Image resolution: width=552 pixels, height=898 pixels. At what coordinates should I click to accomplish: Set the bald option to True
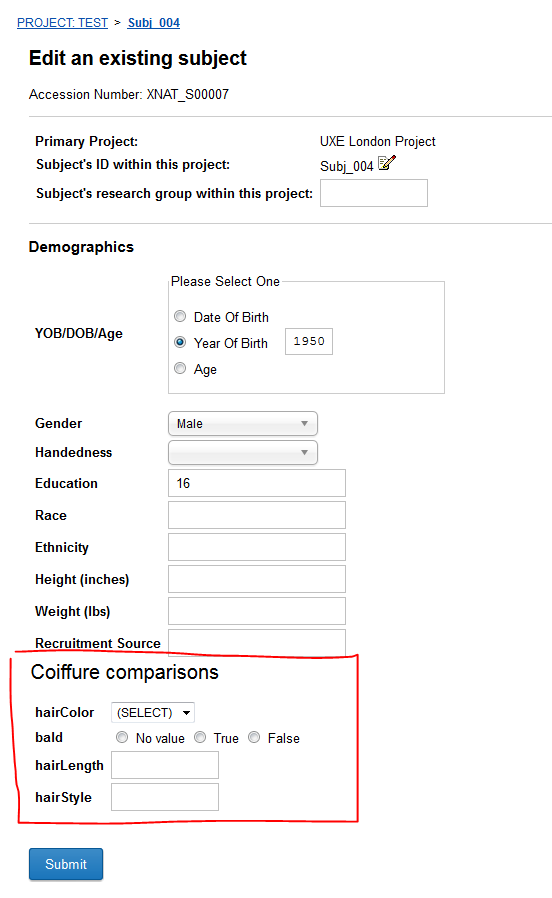pos(200,737)
